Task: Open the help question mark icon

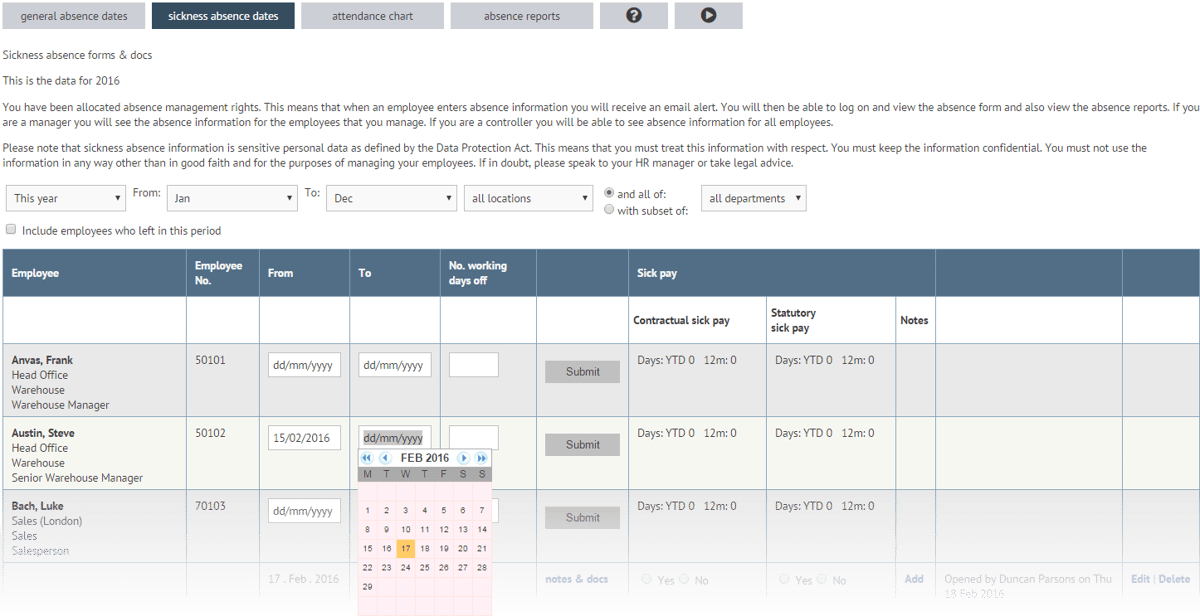Action: pos(634,15)
